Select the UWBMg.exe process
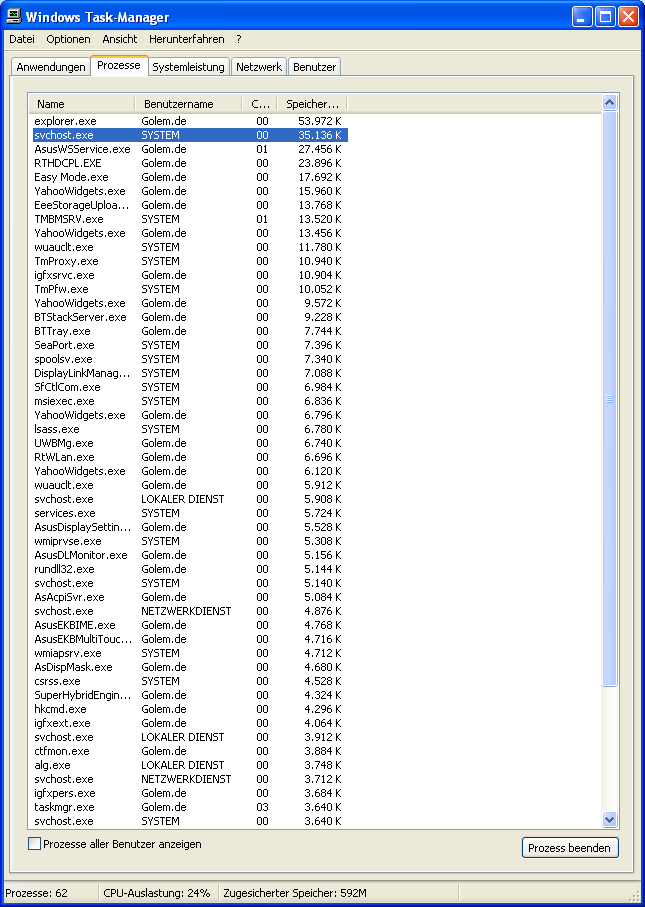This screenshot has height=907, width=645. (190, 443)
